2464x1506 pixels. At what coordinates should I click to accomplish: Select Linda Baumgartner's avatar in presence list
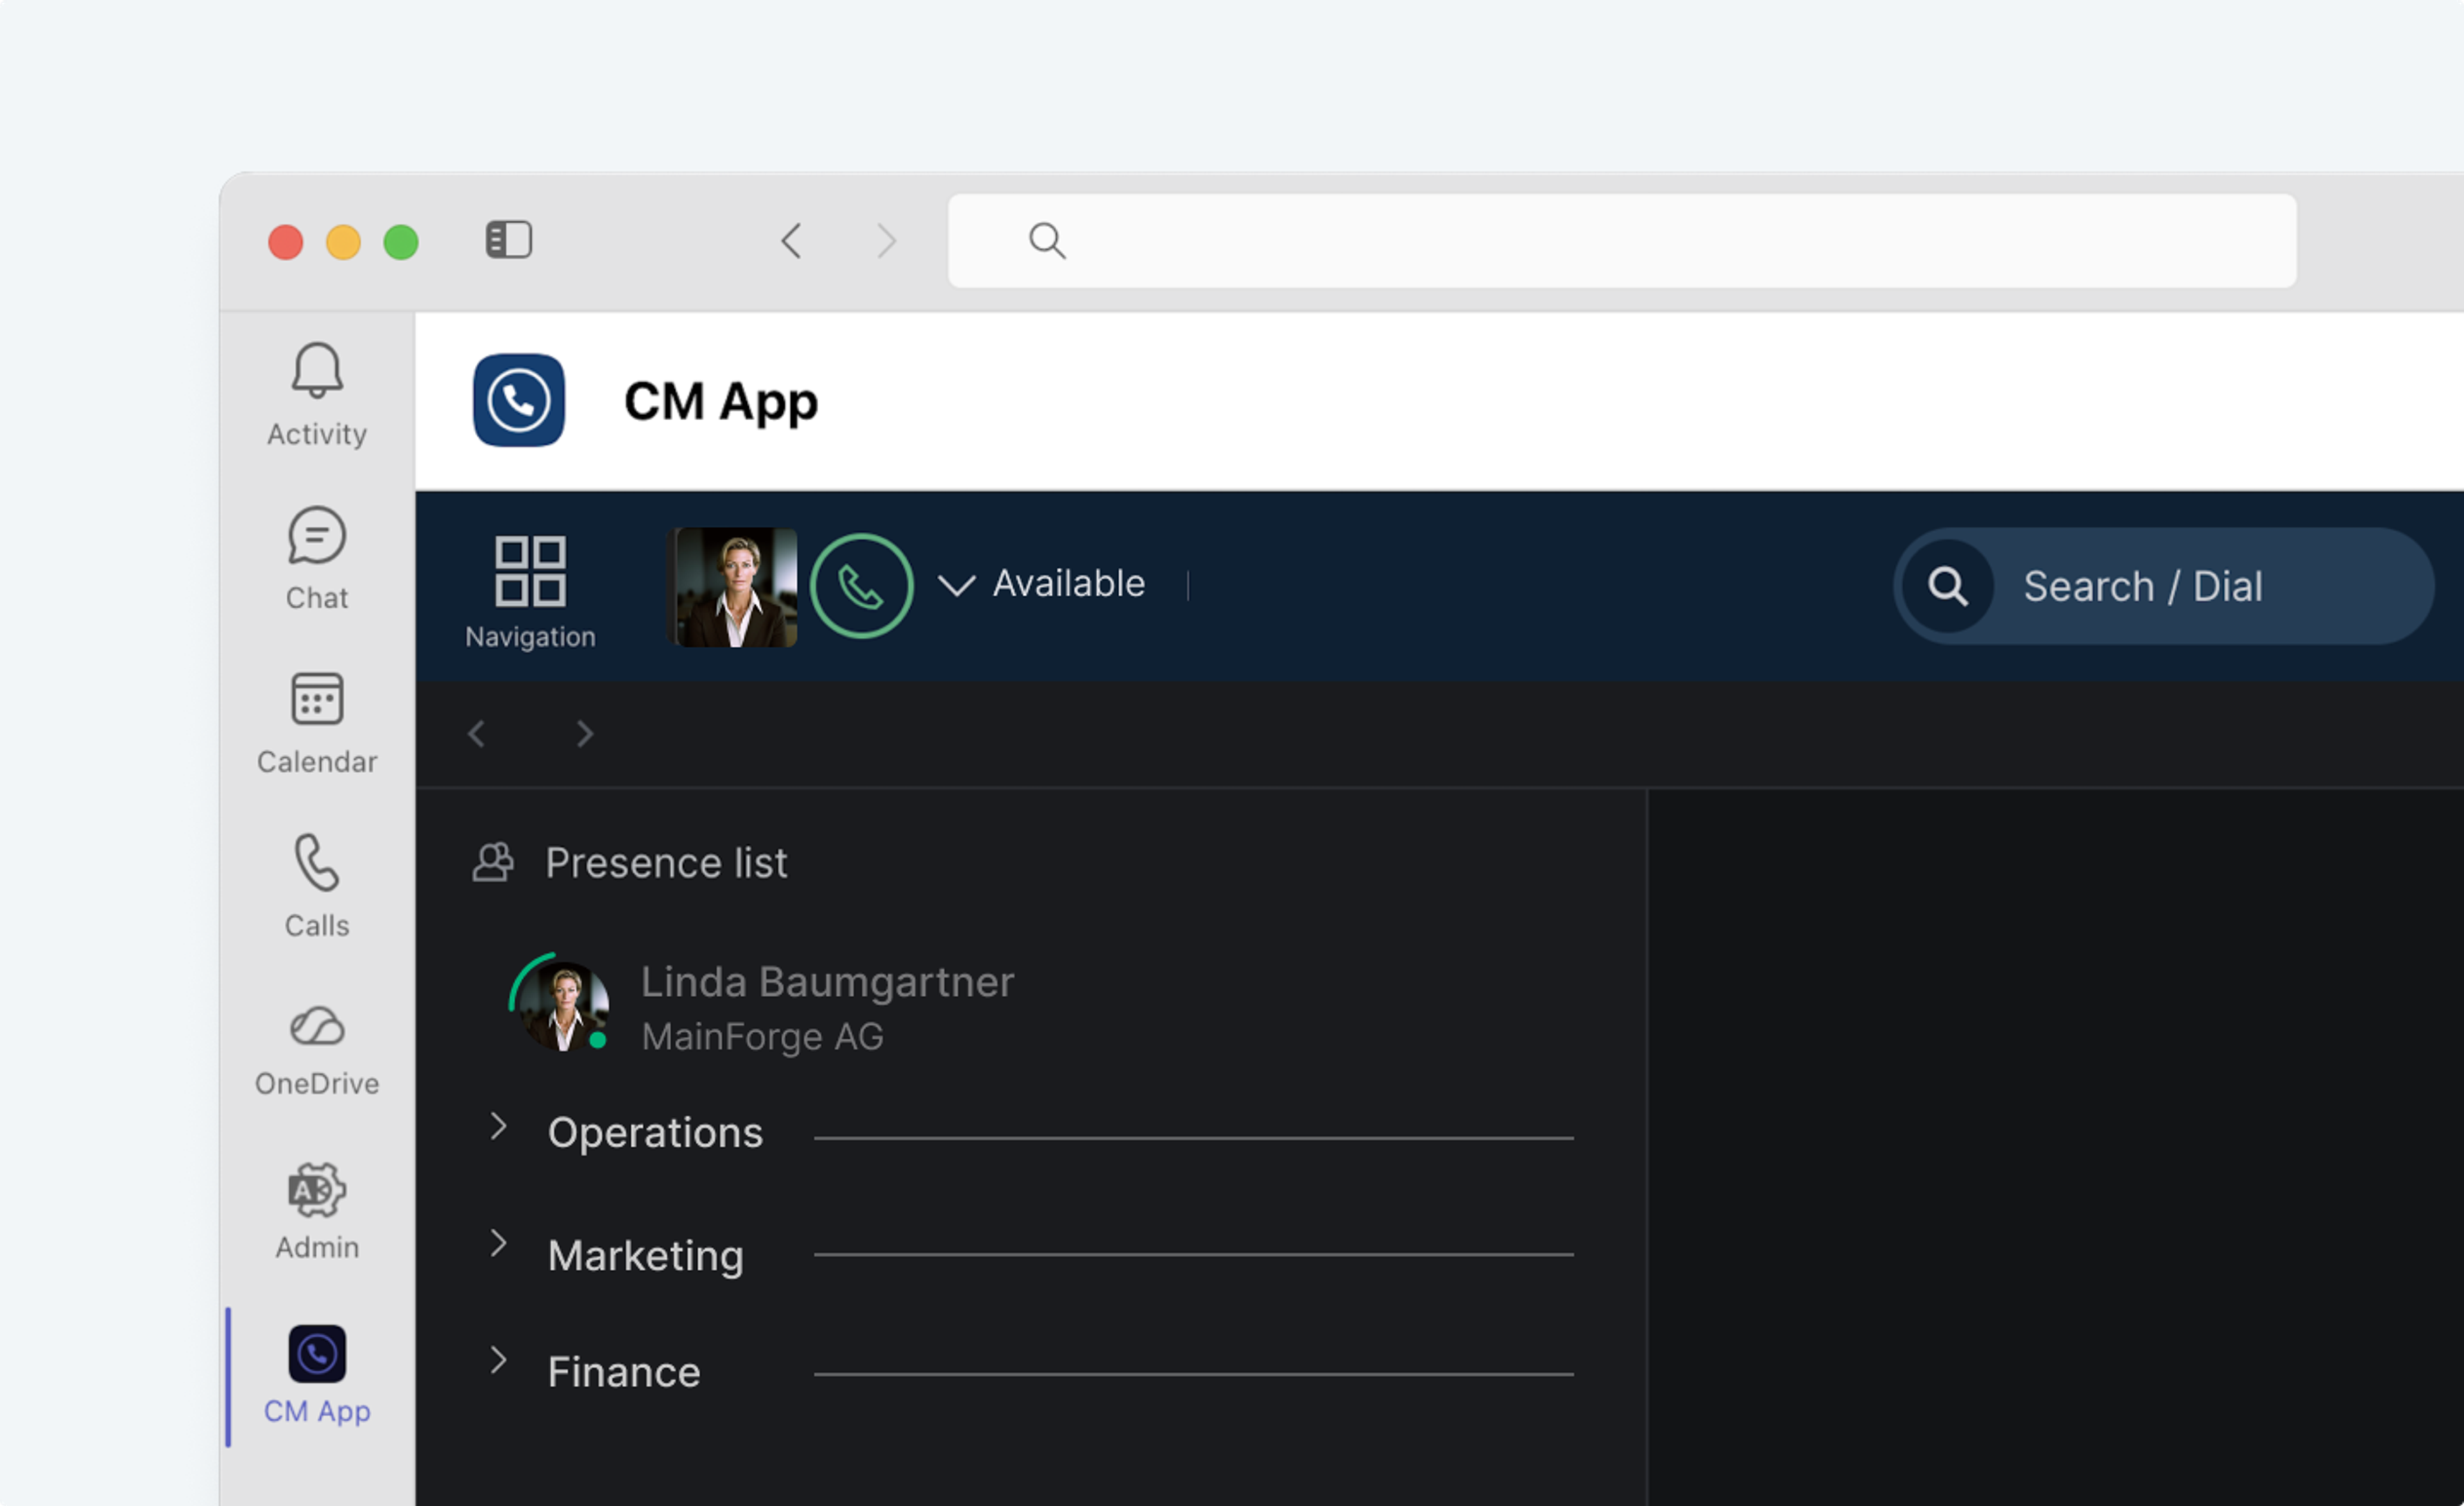[x=561, y=1004]
